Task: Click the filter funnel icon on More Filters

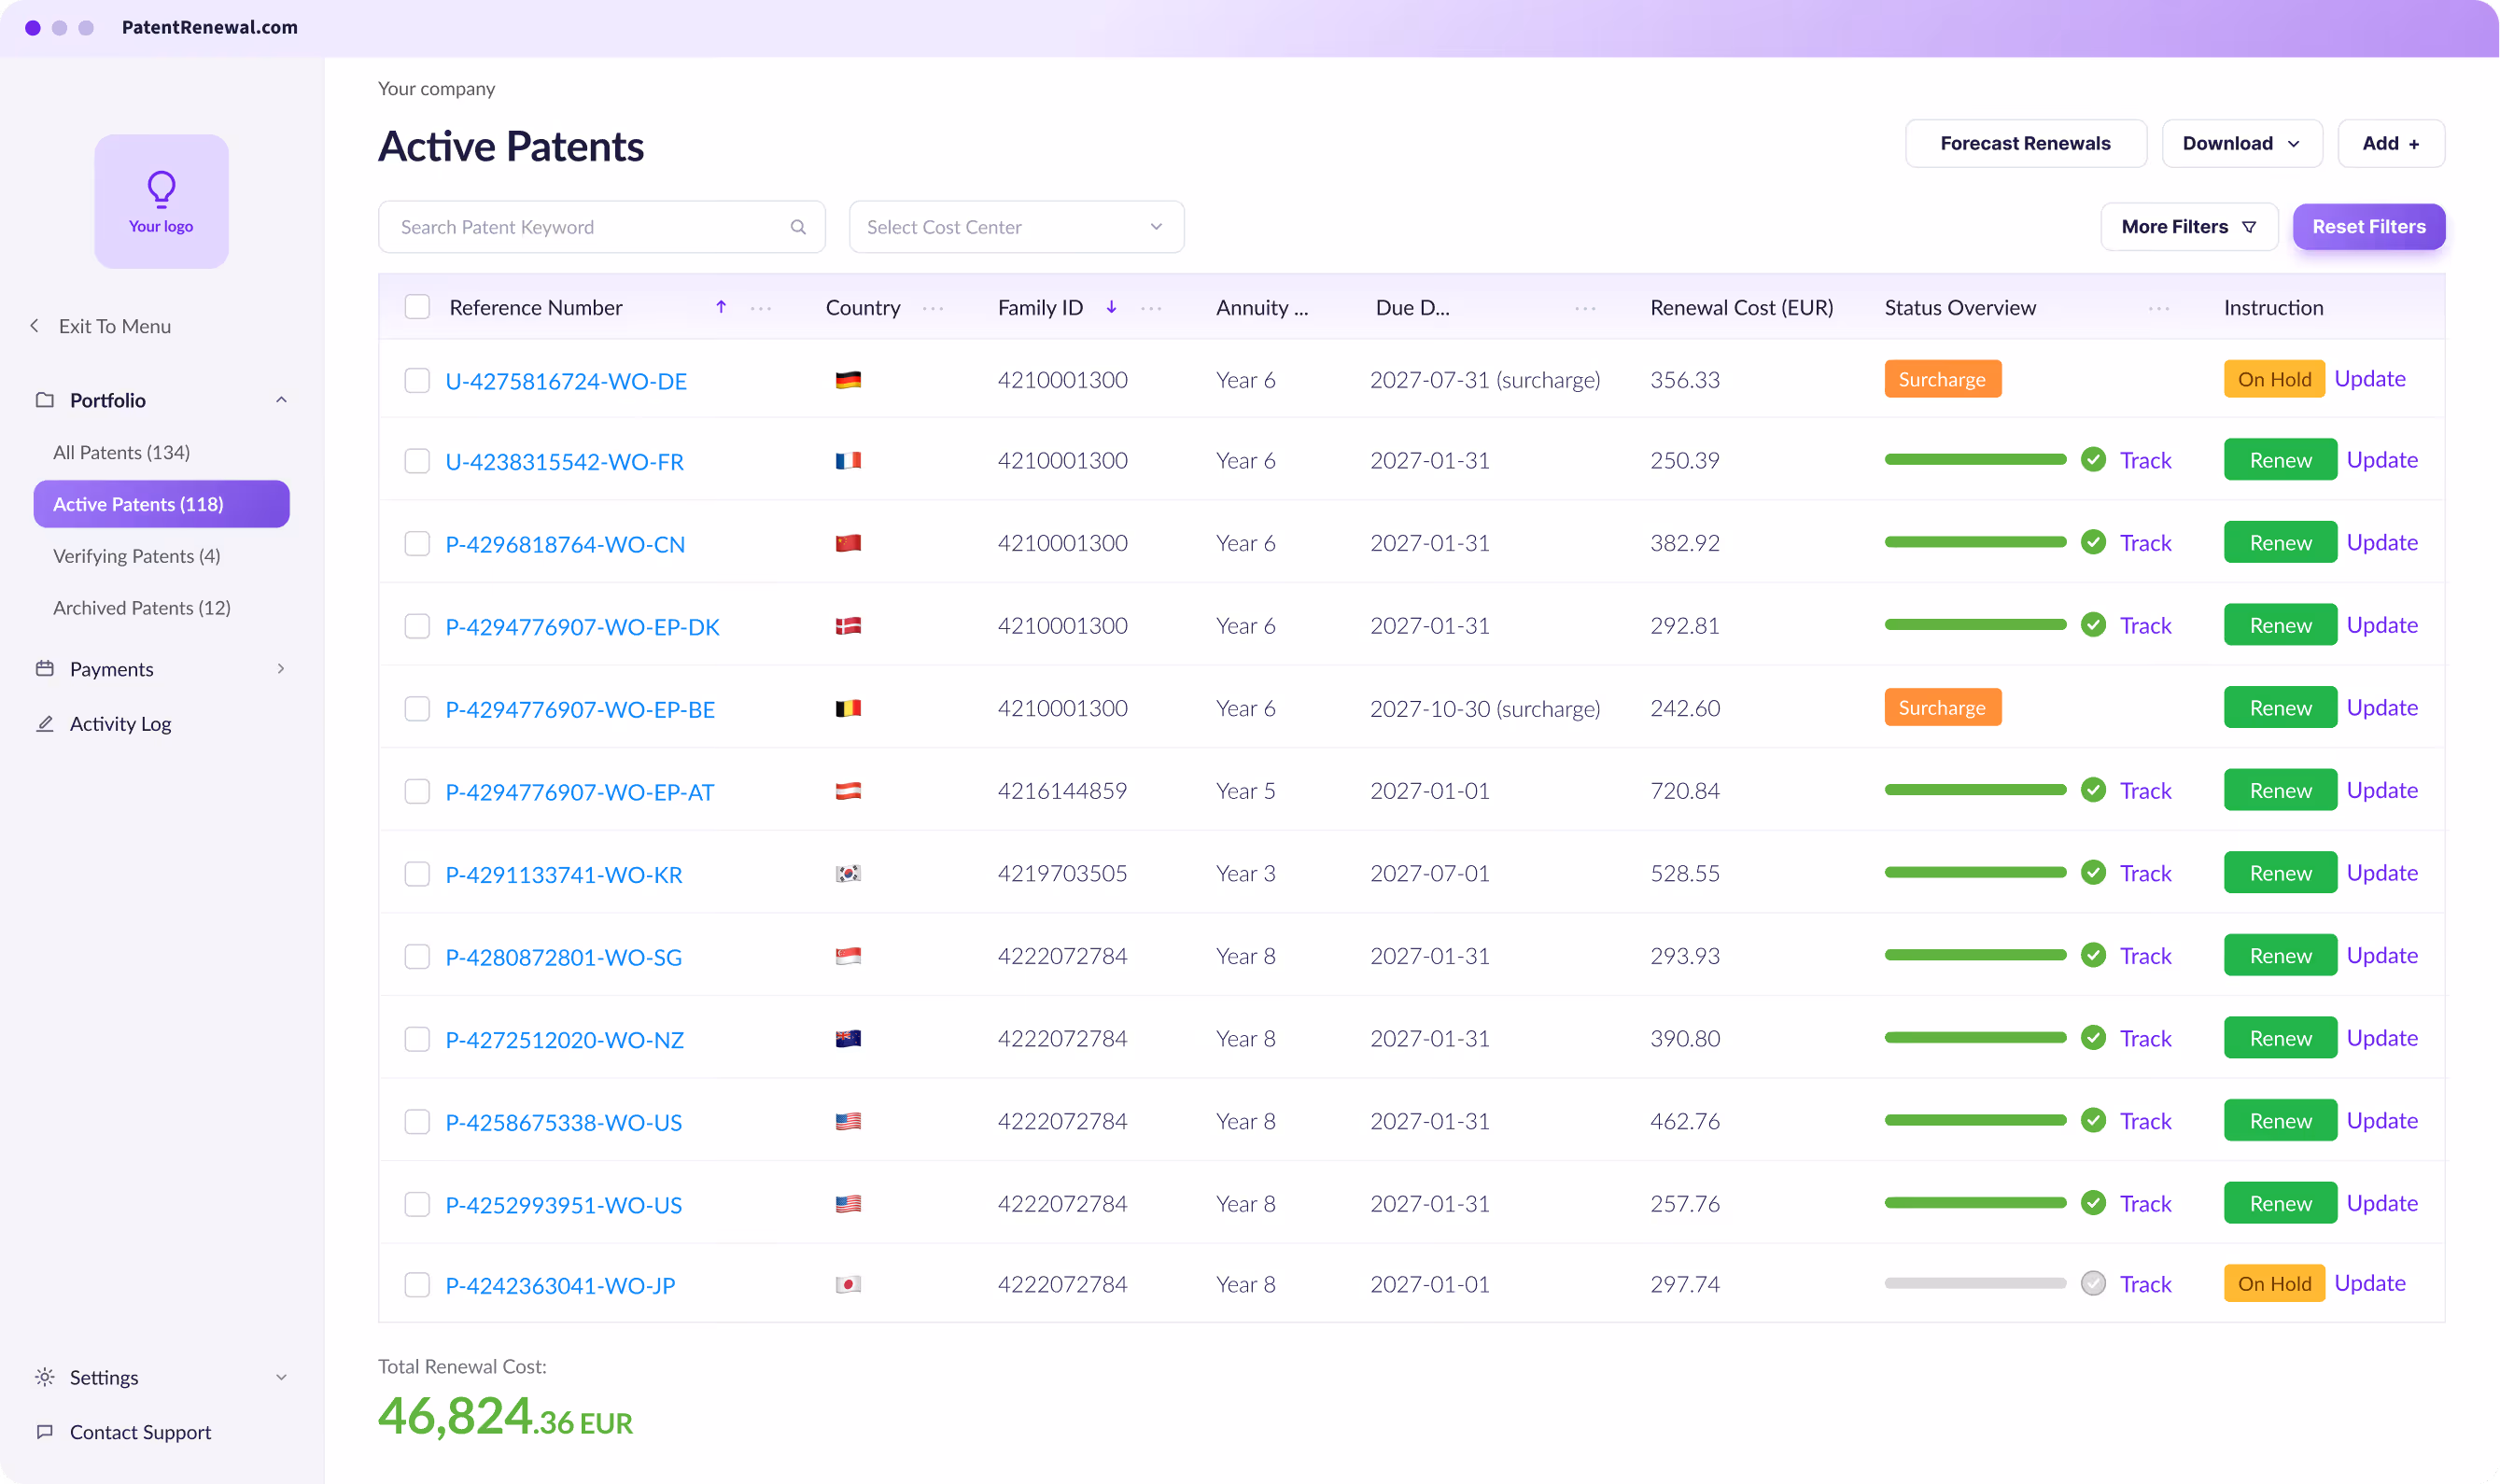Action: pyautogui.click(x=2249, y=227)
